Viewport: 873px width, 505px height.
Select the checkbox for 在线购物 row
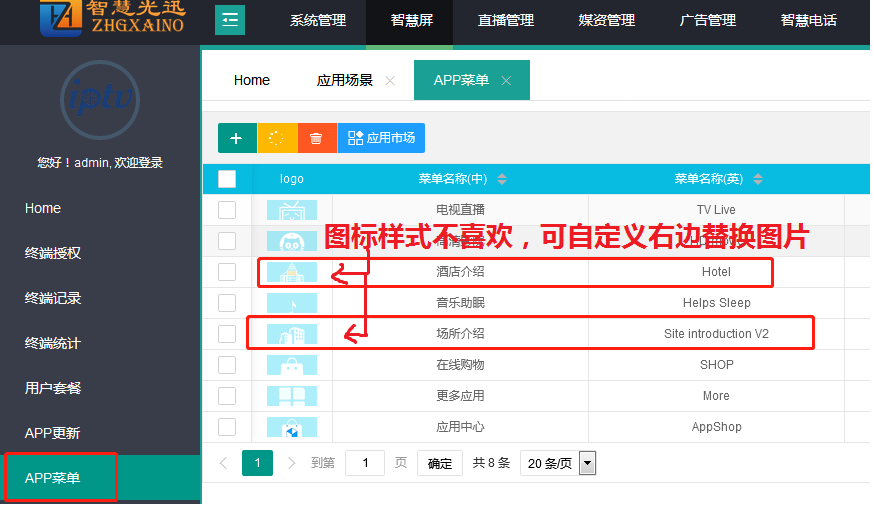coord(227,365)
